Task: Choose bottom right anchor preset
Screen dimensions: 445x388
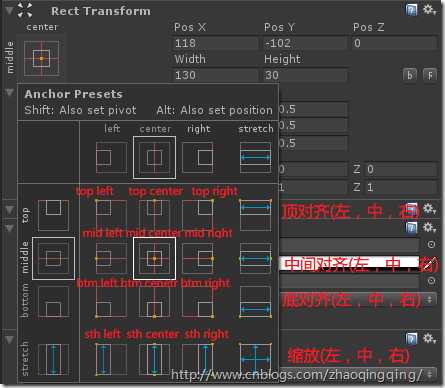Action: (x=198, y=302)
